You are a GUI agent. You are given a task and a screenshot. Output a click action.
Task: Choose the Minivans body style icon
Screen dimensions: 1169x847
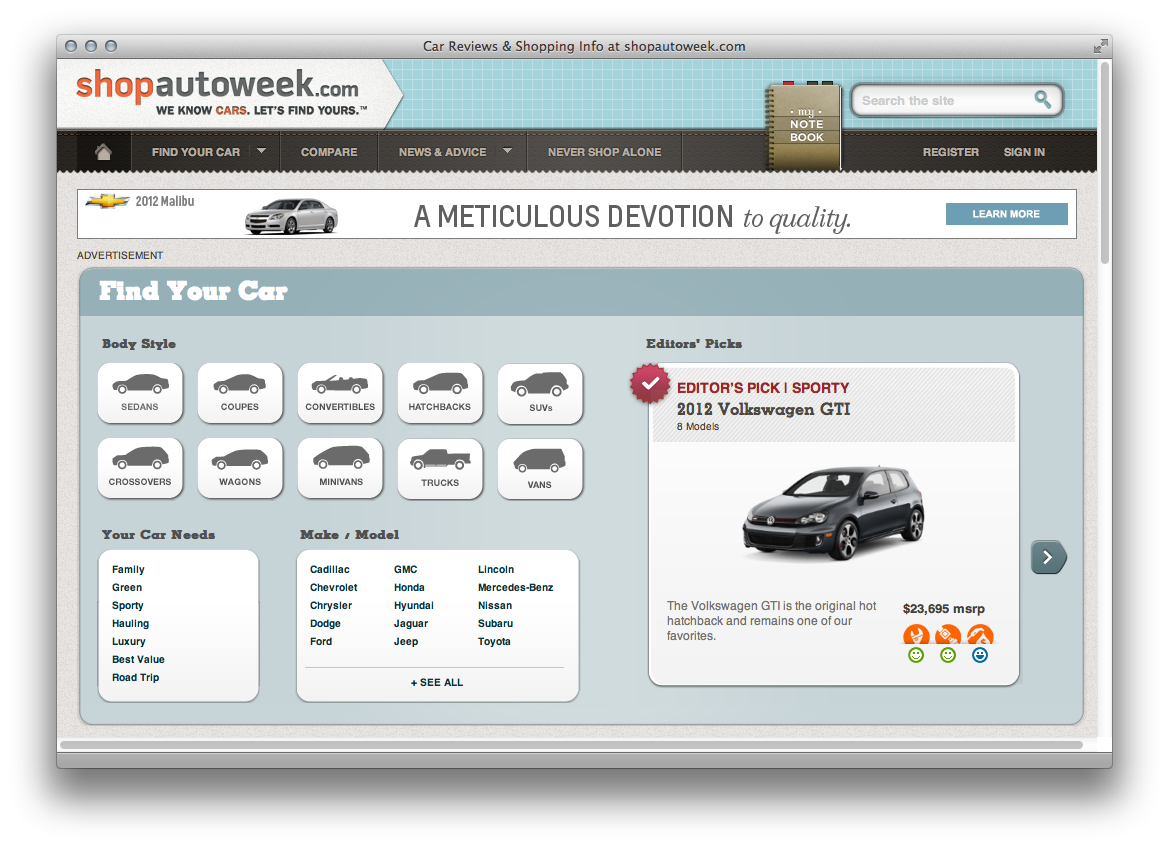pyautogui.click(x=340, y=468)
